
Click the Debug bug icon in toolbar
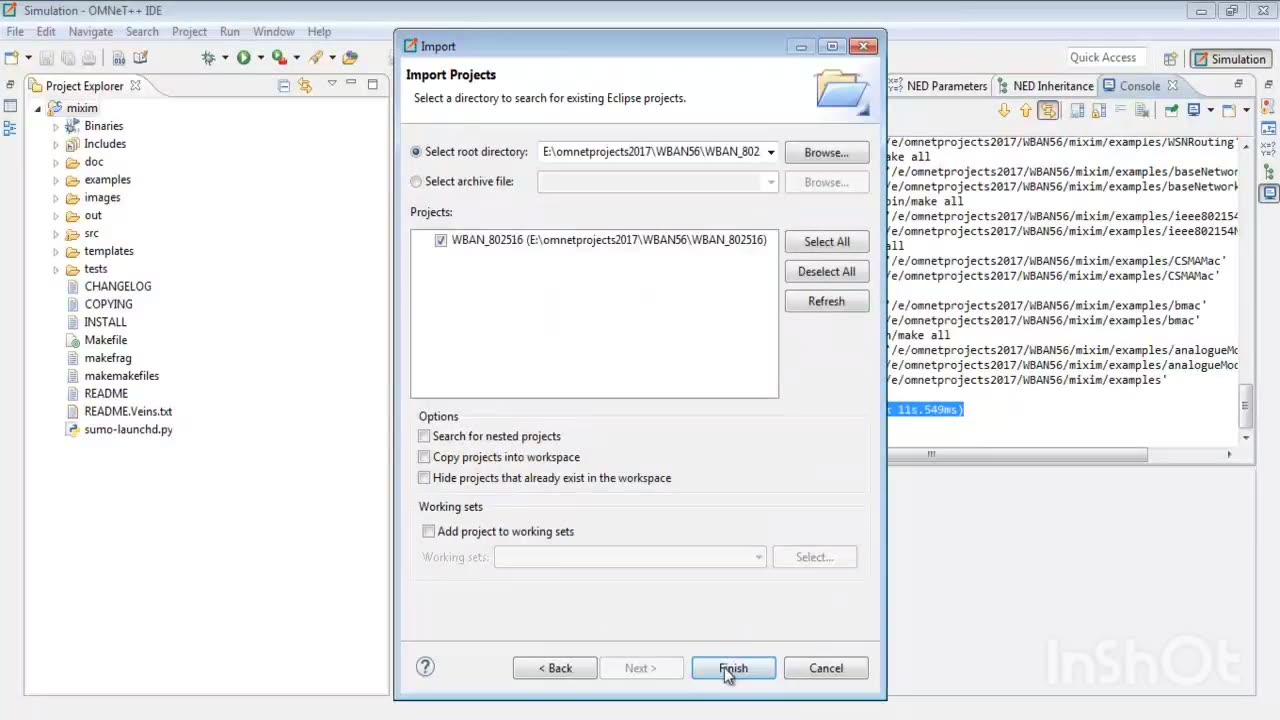click(208, 58)
